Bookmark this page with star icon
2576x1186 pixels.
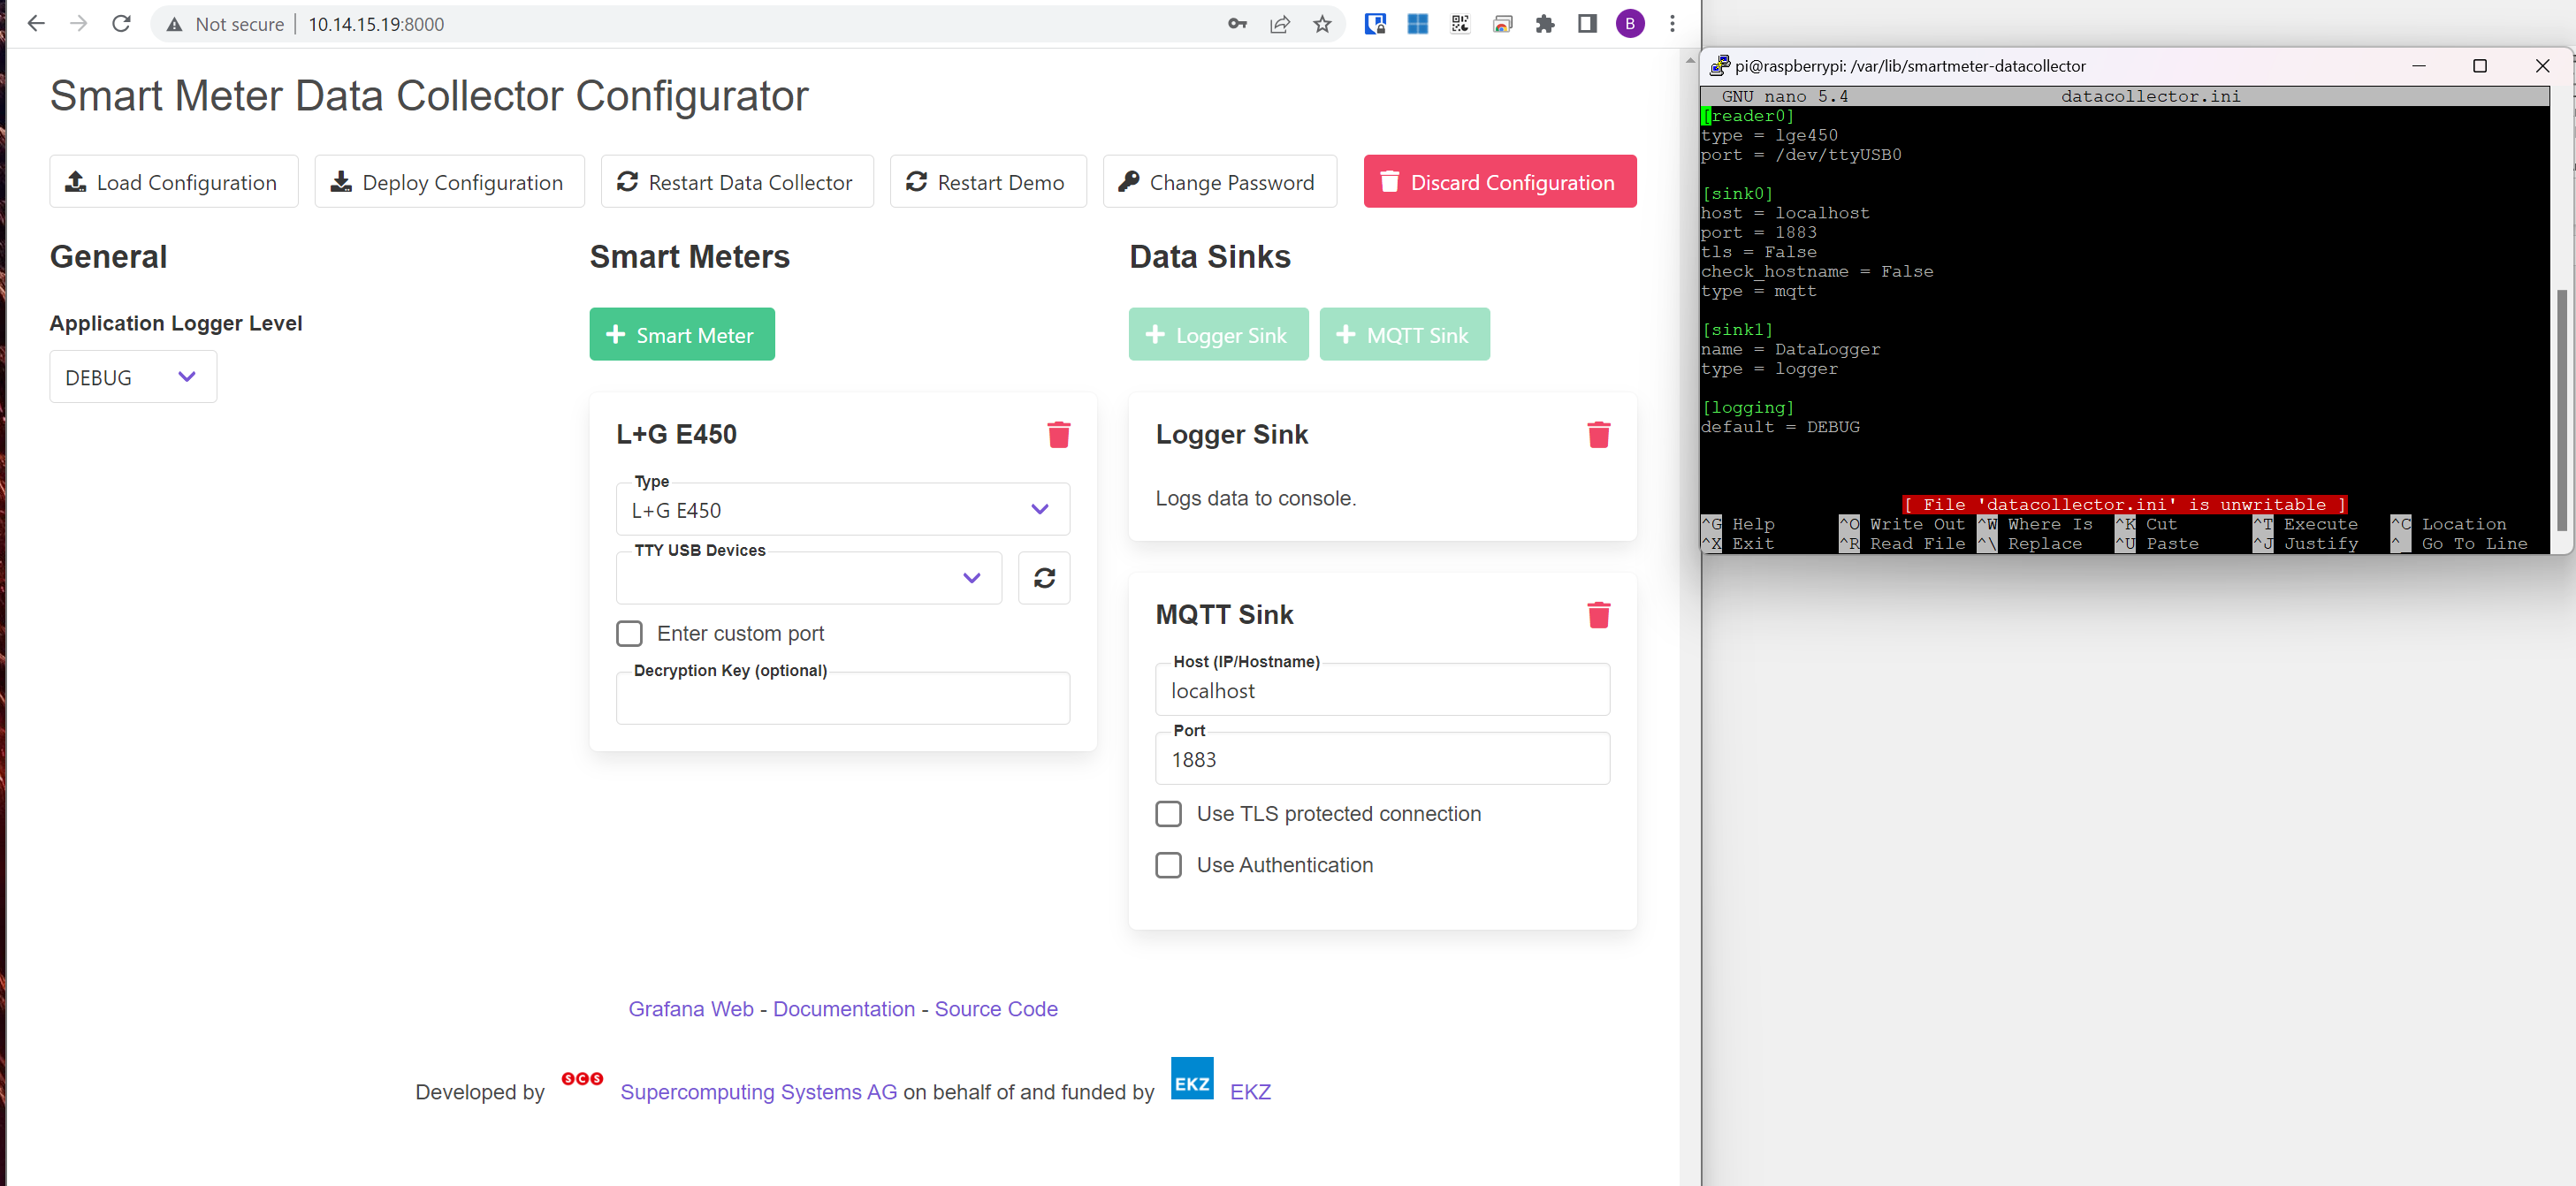point(1322,24)
